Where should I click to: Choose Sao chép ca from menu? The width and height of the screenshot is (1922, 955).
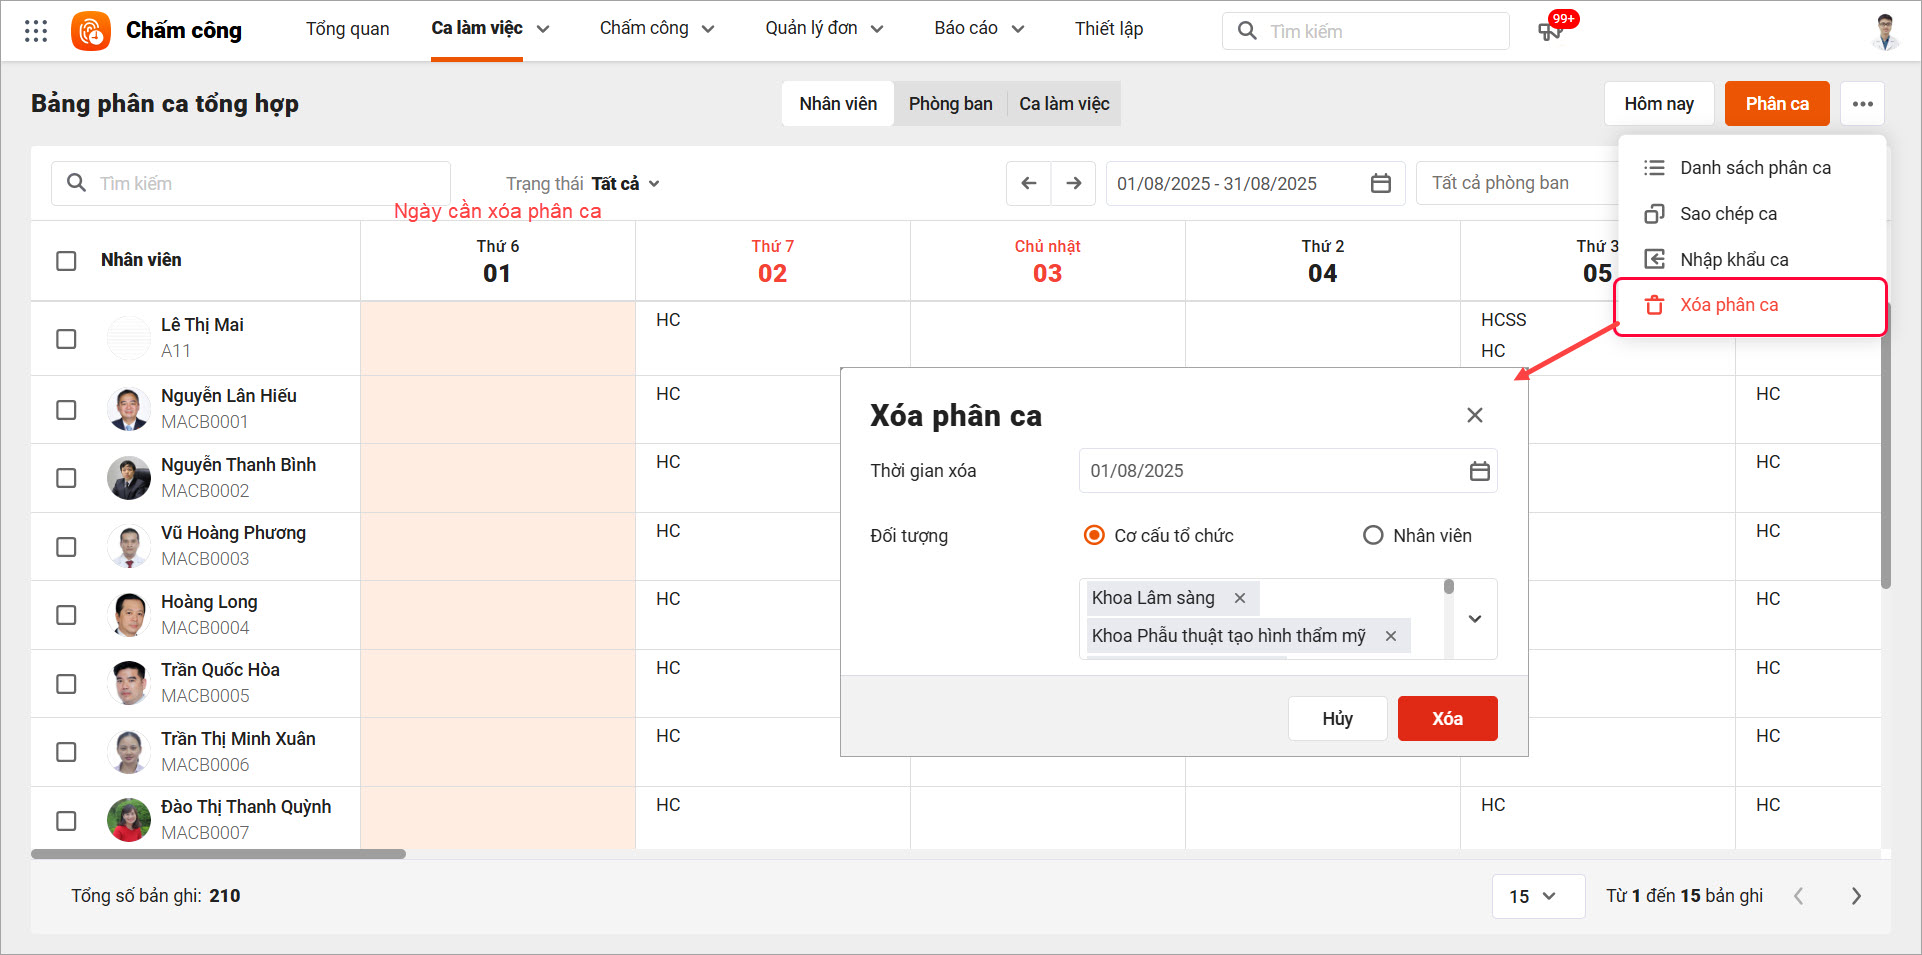click(x=1728, y=214)
